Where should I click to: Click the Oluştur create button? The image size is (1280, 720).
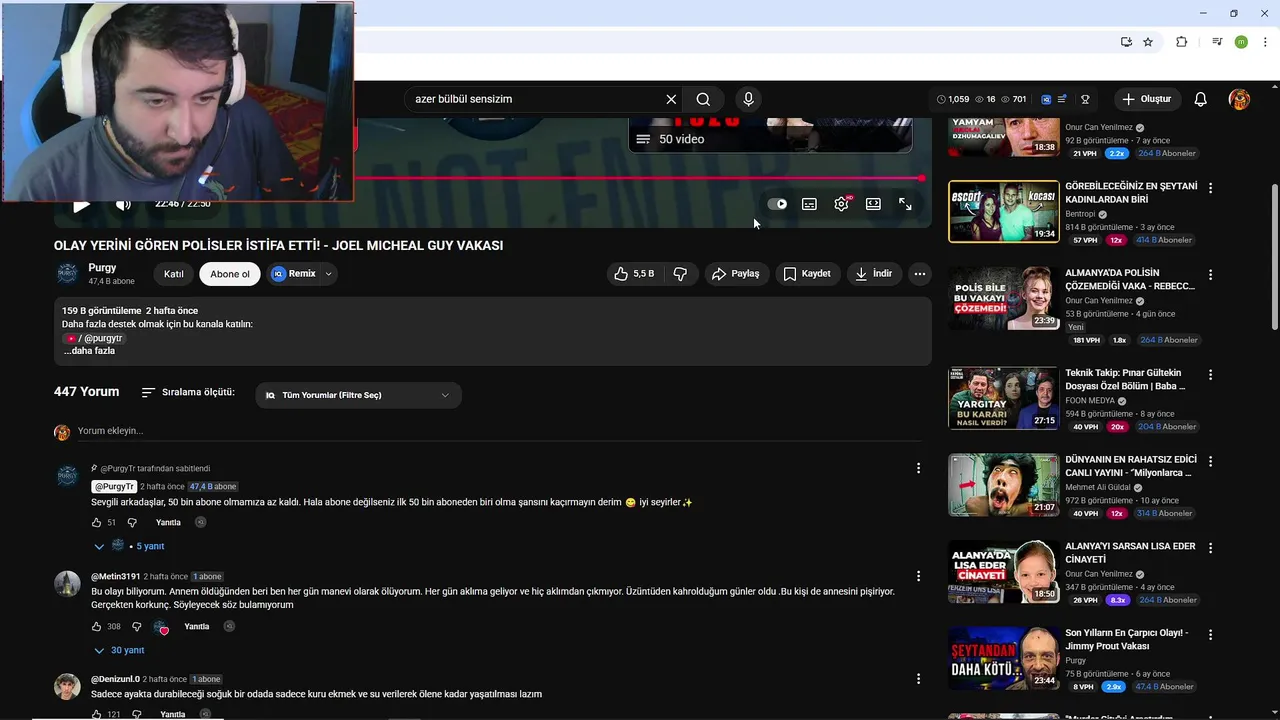1146,99
